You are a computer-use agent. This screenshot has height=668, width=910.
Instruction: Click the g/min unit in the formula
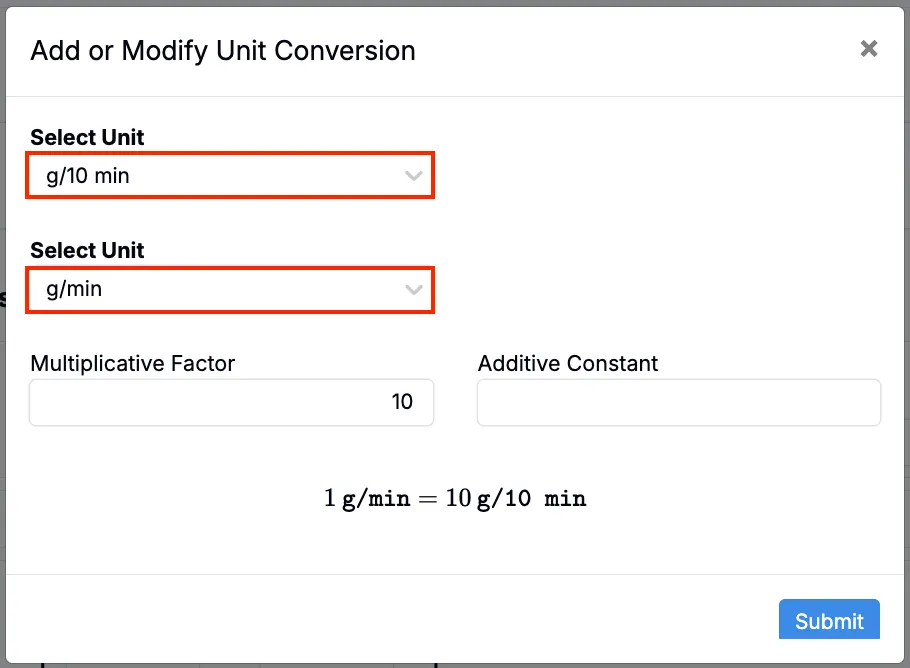click(x=376, y=497)
